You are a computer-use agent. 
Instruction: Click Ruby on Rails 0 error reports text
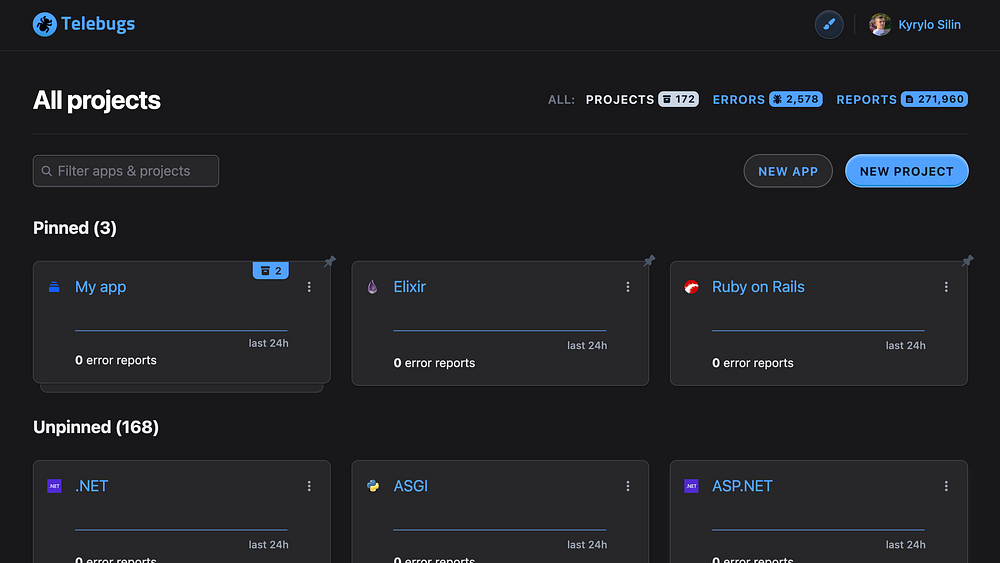click(x=753, y=363)
